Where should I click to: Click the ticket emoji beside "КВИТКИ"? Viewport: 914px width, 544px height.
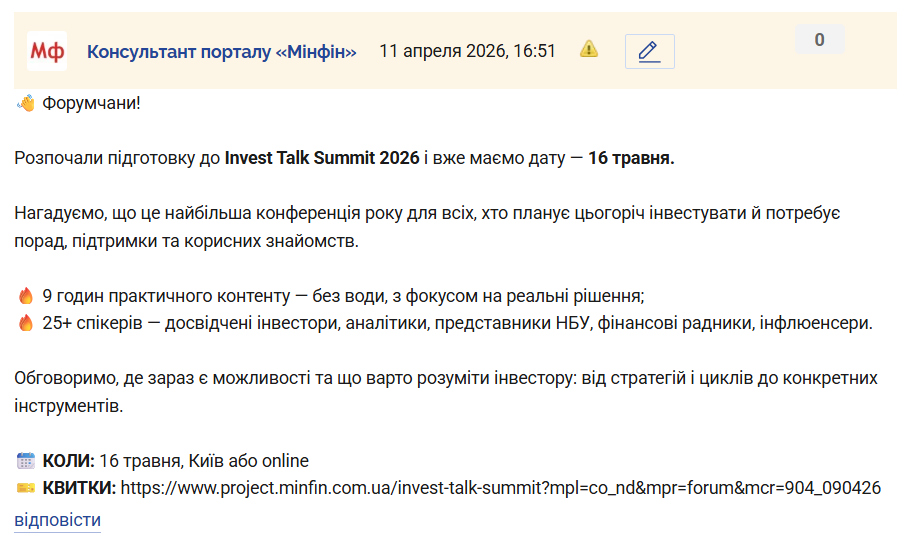coord(26,488)
